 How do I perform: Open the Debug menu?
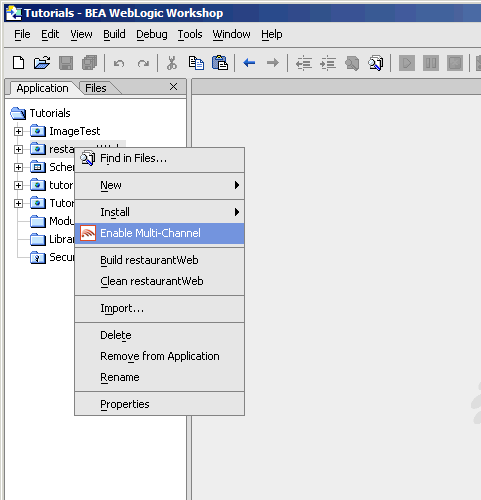(152, 34)
